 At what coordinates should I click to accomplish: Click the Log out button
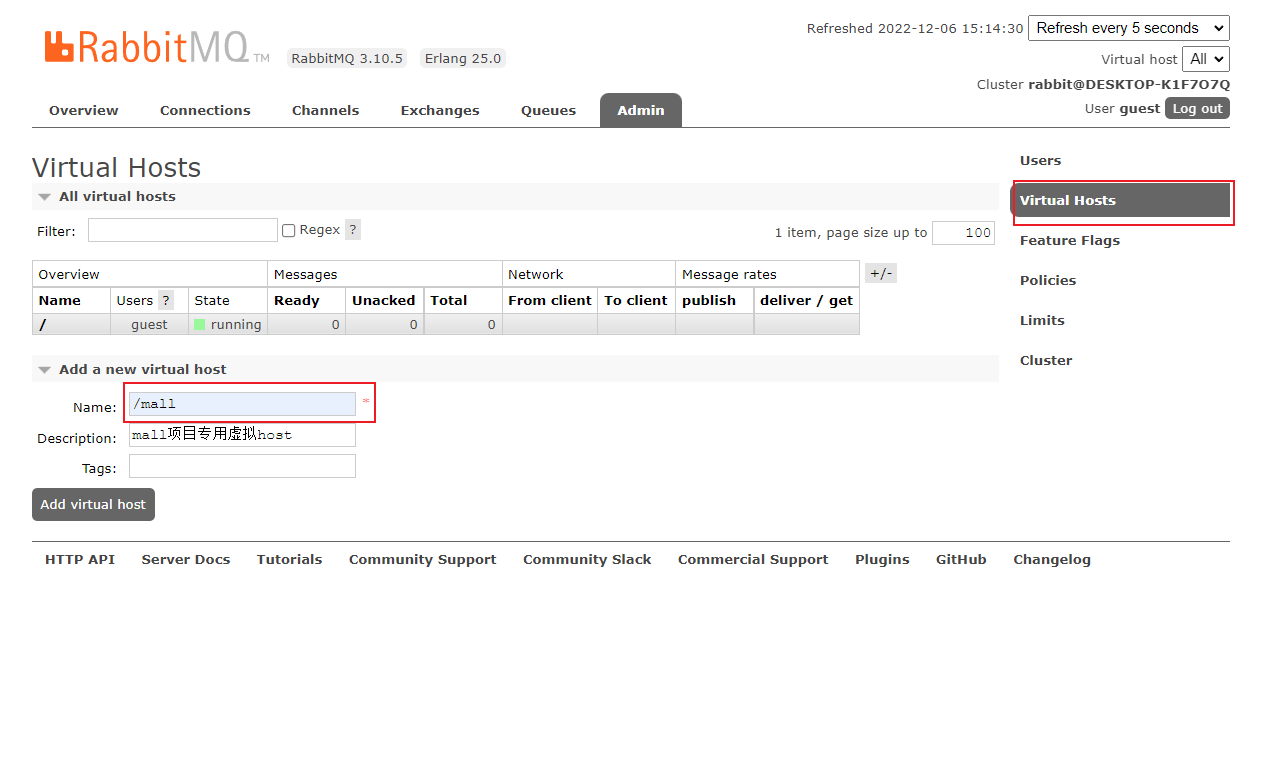point(1197,108)
